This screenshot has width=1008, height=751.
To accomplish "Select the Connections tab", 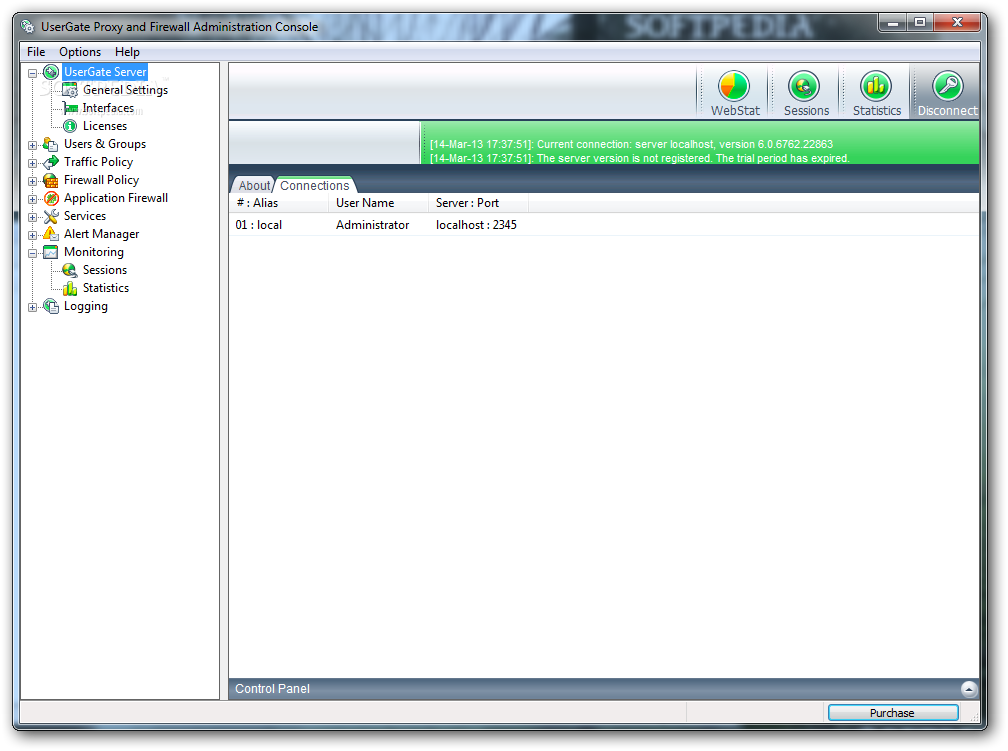I will tap(314, 185).
